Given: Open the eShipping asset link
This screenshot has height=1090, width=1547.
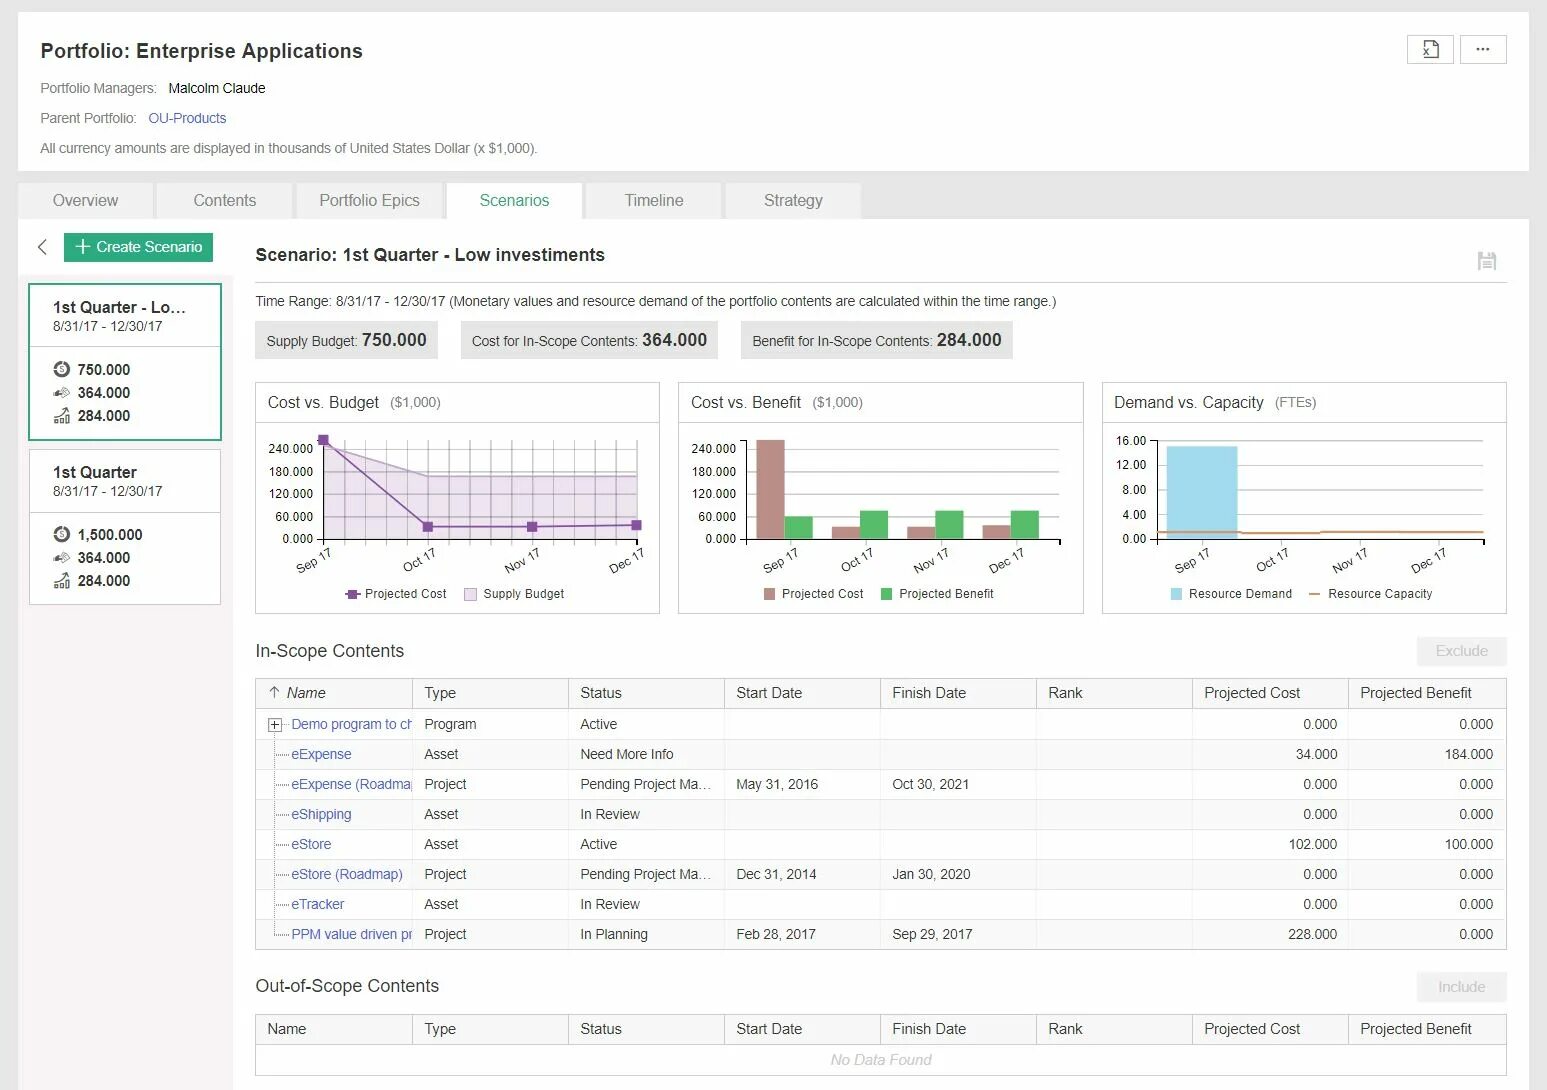Looking at the screenshot, I should [x=321, y=814].
